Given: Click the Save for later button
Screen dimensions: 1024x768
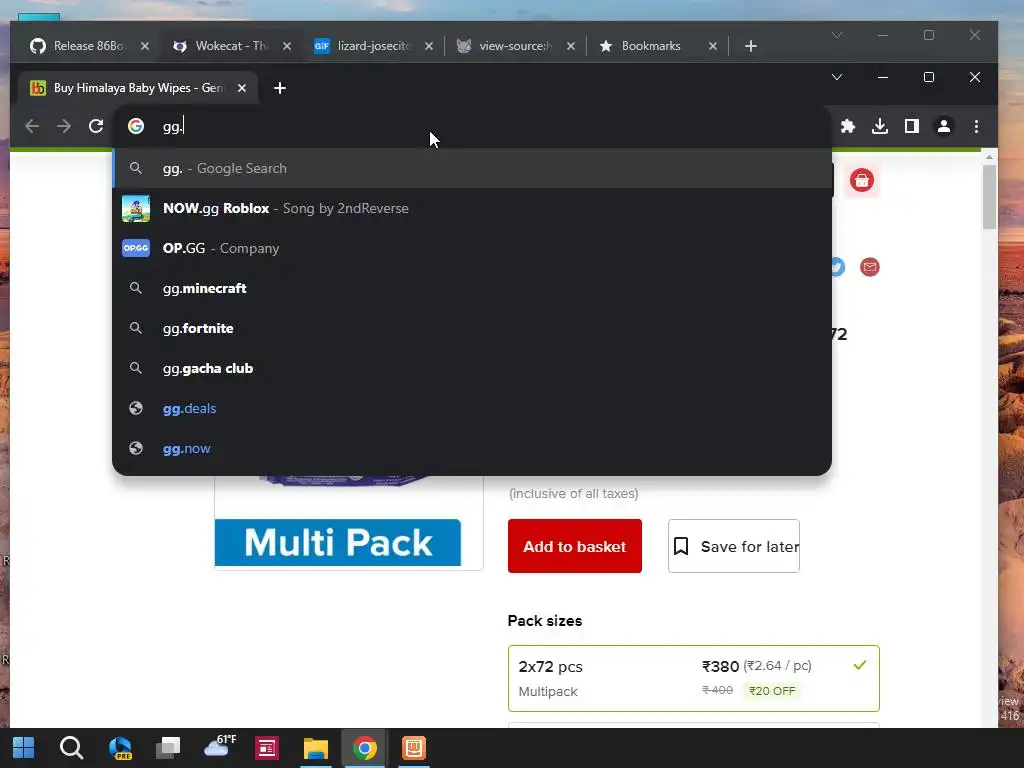Looking at the screenshot, I should (x=733, y=546).
